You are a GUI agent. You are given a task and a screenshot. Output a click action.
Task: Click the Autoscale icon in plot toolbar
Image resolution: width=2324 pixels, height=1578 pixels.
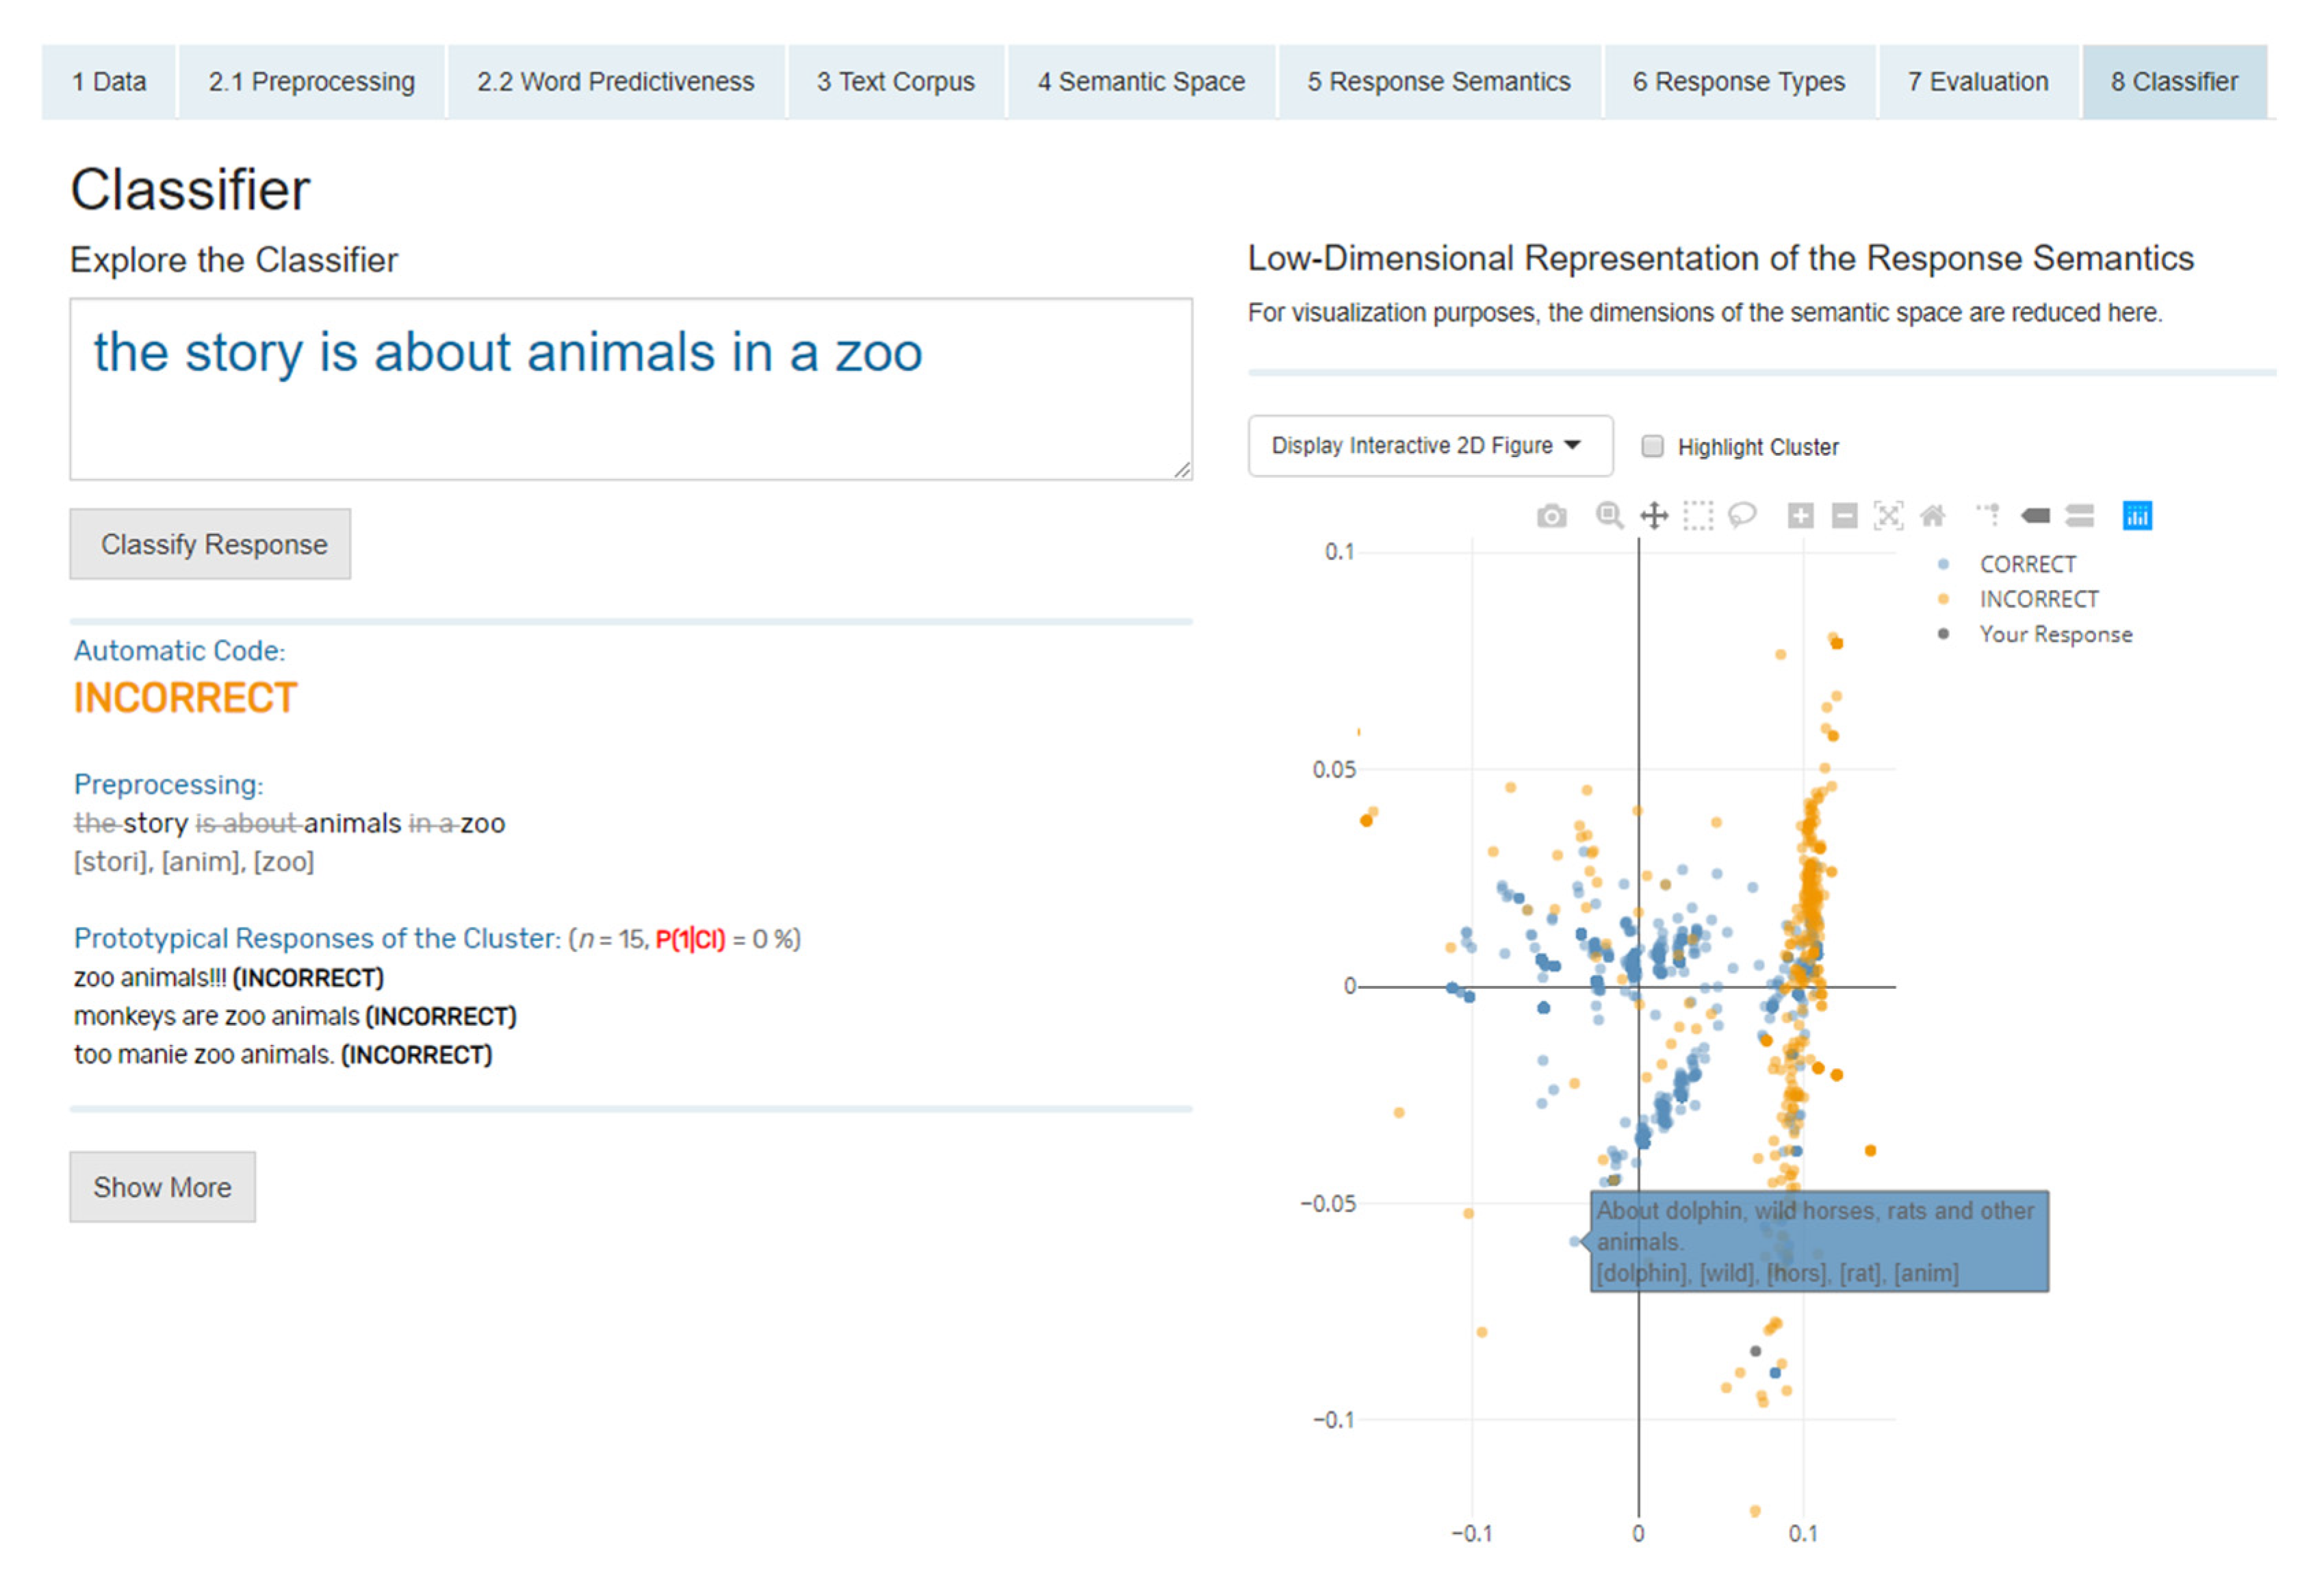tap(1888, 516)
